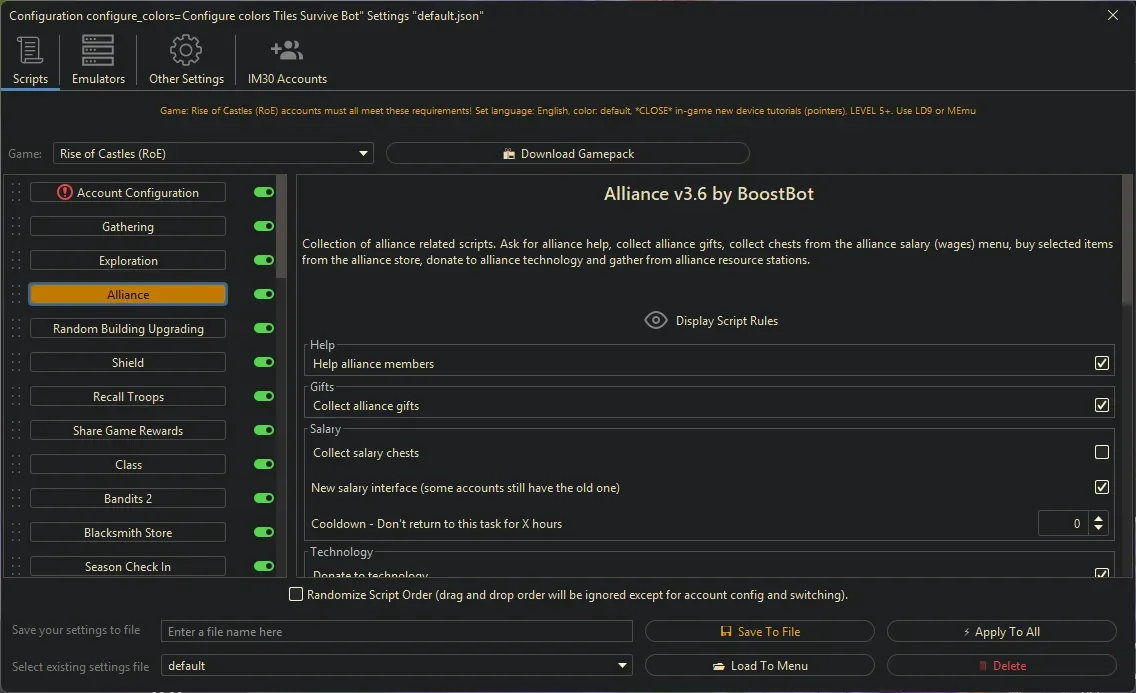
Task: Open the Game selection dropdown
Action: pos(213,154)
